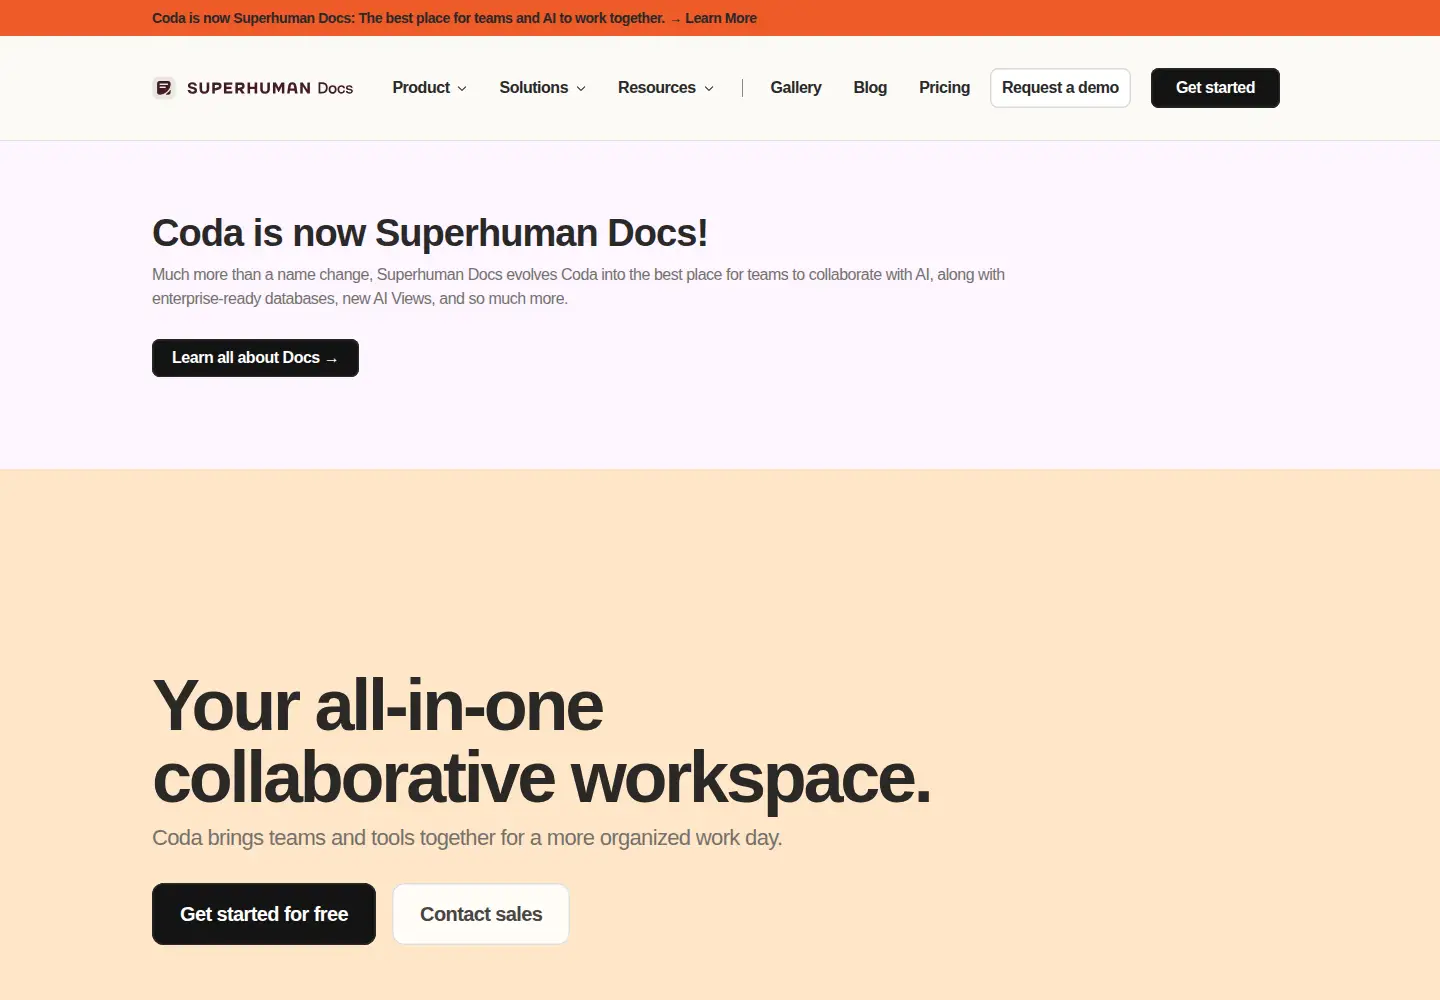Click the Superhuman Docs logo icon

pos(164,88)
